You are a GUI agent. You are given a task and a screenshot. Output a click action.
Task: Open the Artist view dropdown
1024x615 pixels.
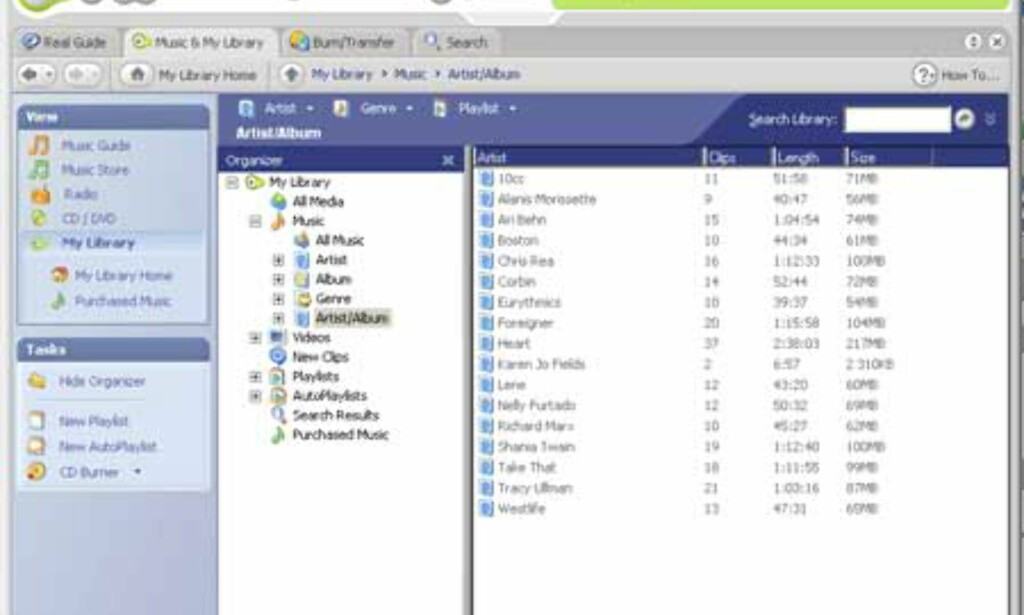310,108
